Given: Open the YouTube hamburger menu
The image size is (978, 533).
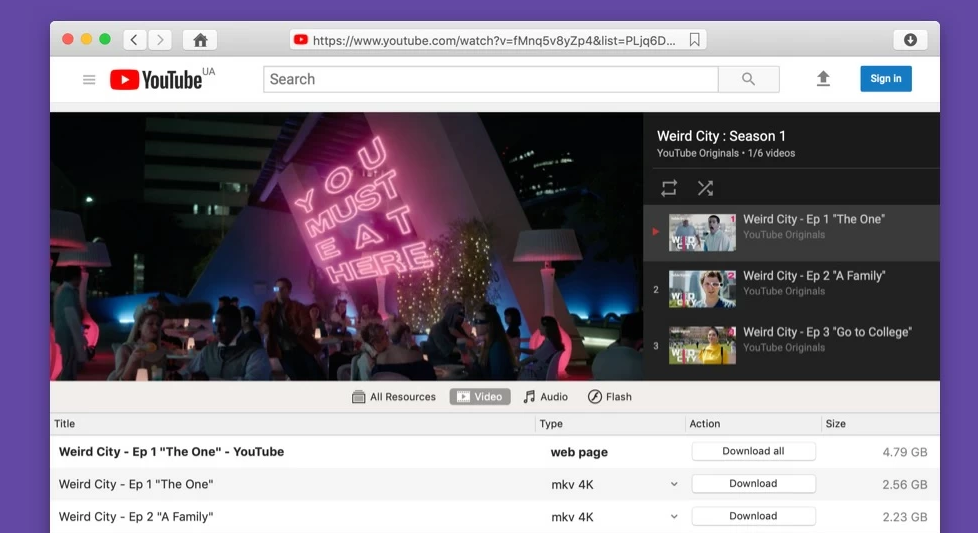Looking at the screenshot, I should pos(89,79).
